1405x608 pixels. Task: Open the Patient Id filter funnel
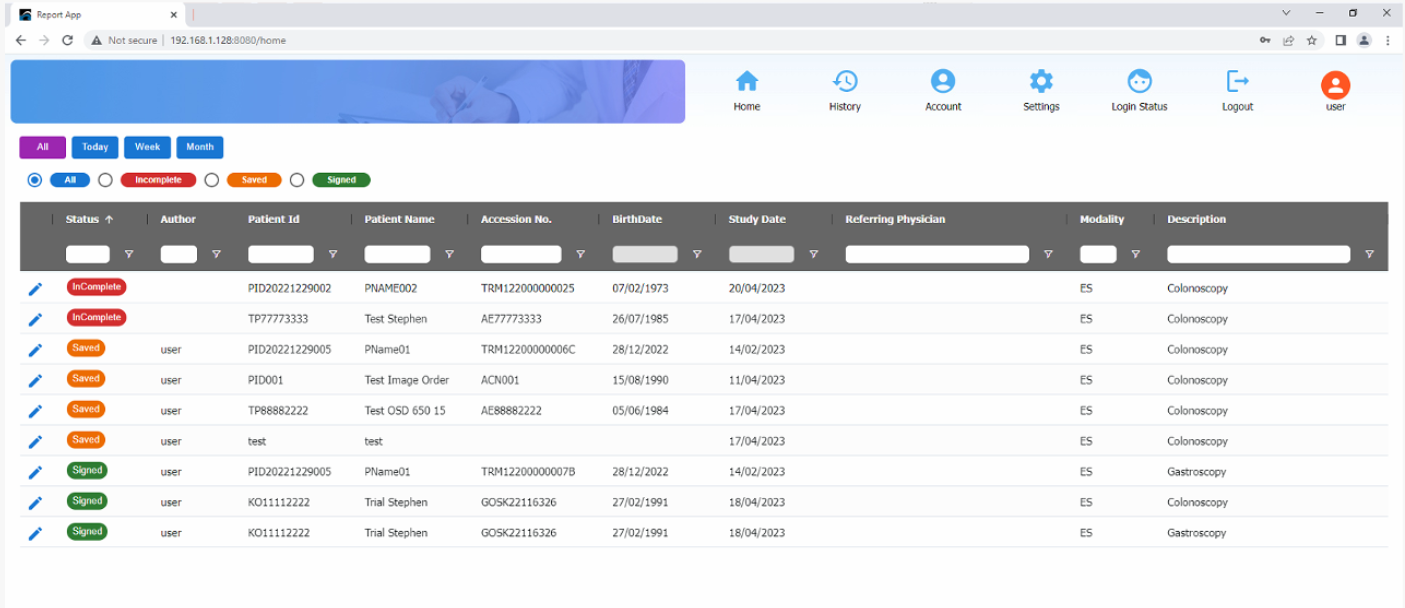pyautogui.click(x=333, y=254)
